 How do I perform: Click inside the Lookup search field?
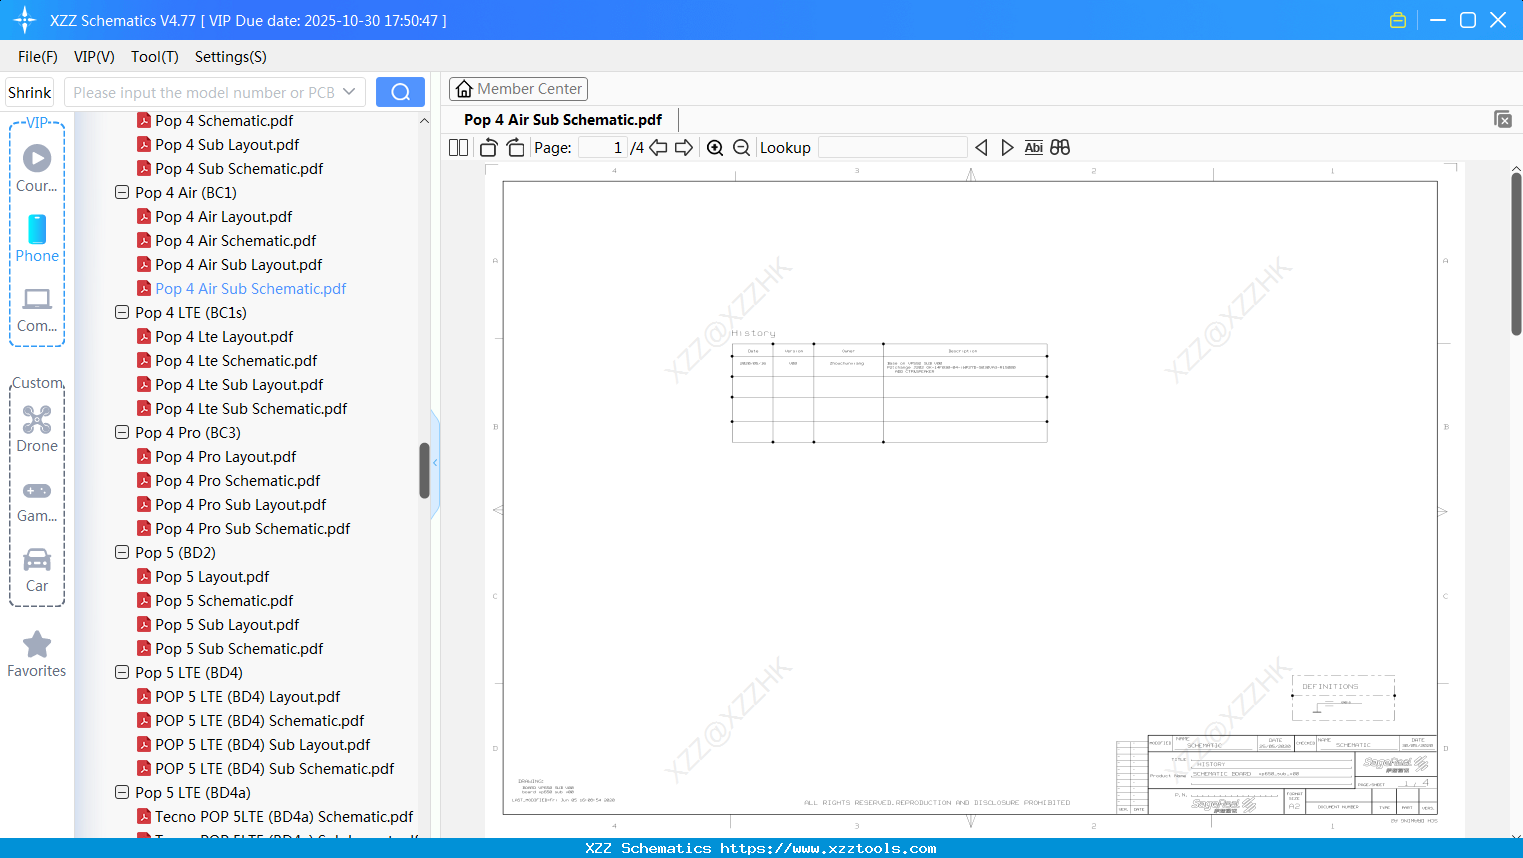pyautogui.click(x=893, y=147)
